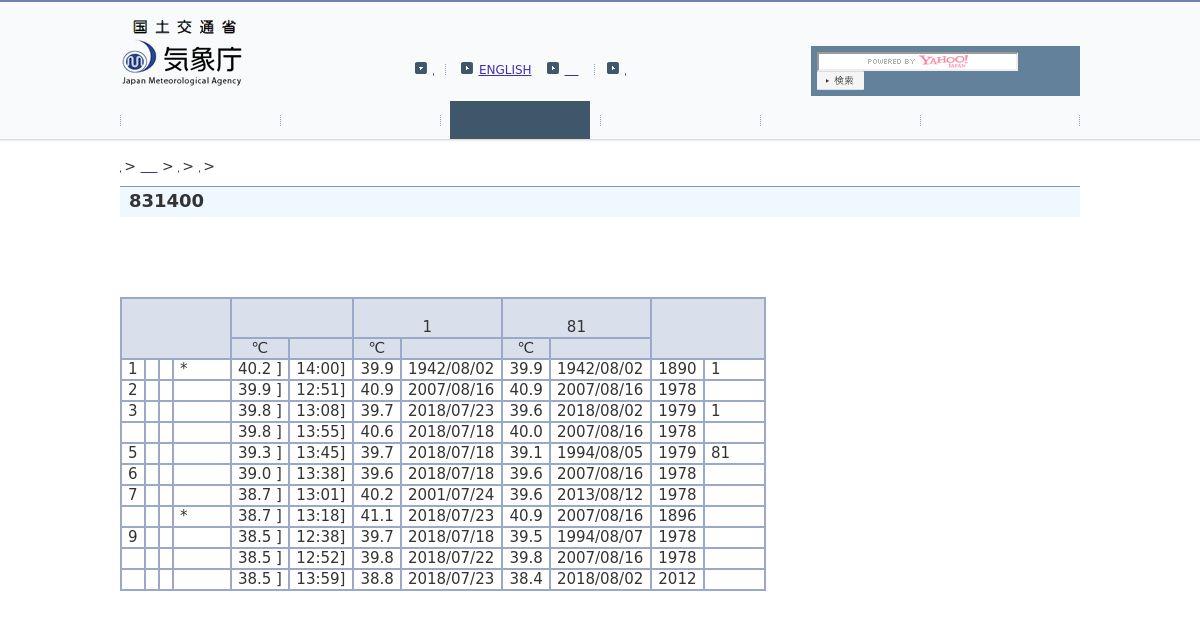Select time cell 12:52]
The image size is (1200, 630).
point(321,558)
